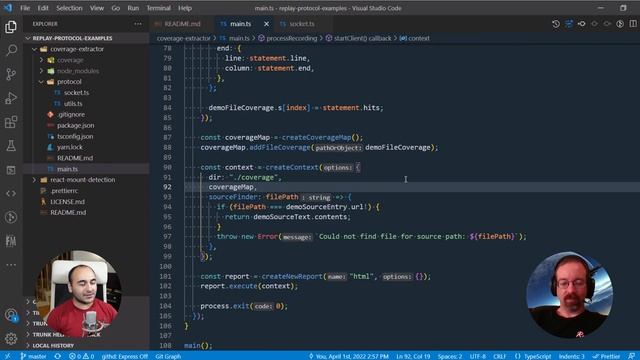Change CRLF end of line sequence
The height and width of the screenshot is (360, 640).
coord(500,356)
